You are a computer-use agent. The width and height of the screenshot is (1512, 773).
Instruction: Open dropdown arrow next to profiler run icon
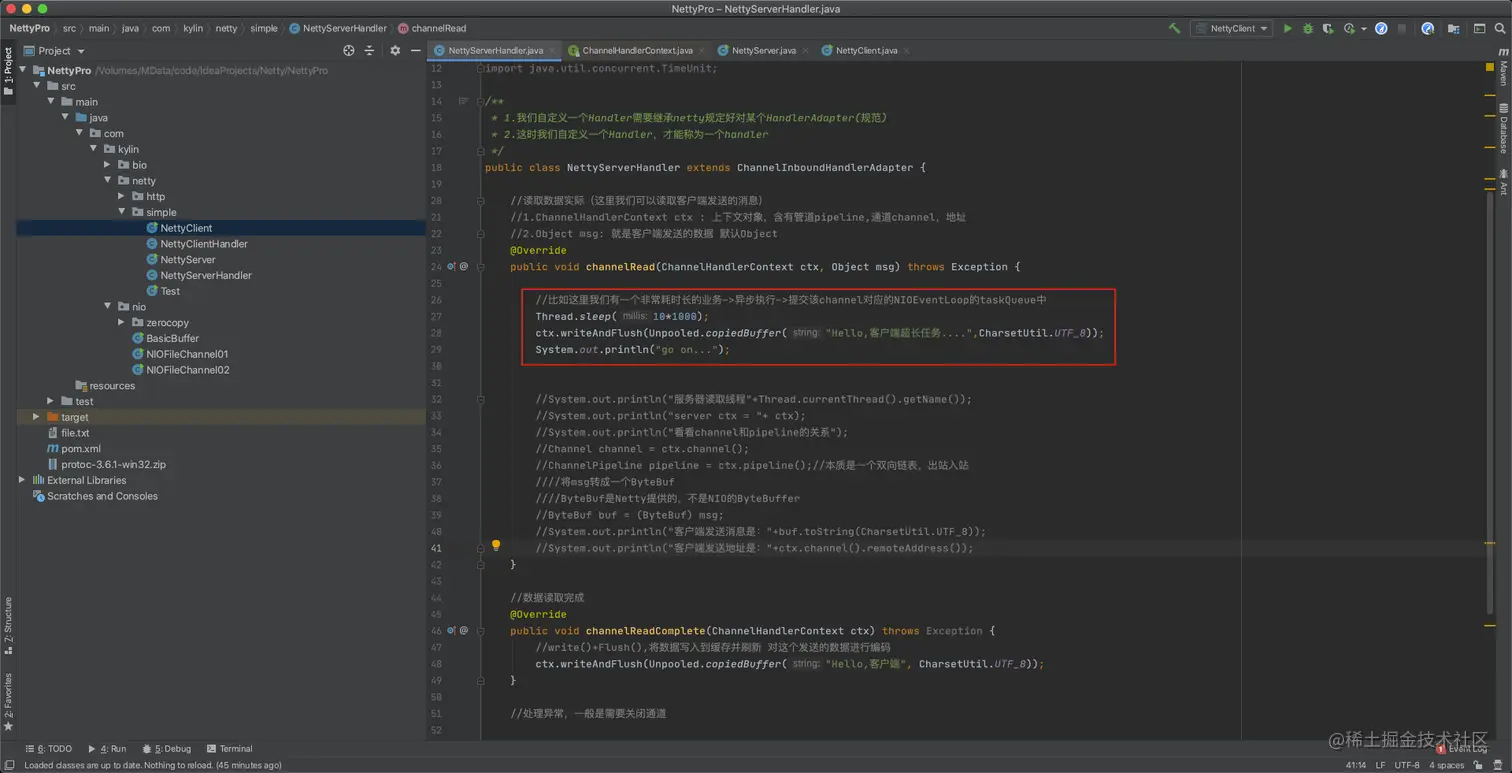click(x=1362, y=29)
